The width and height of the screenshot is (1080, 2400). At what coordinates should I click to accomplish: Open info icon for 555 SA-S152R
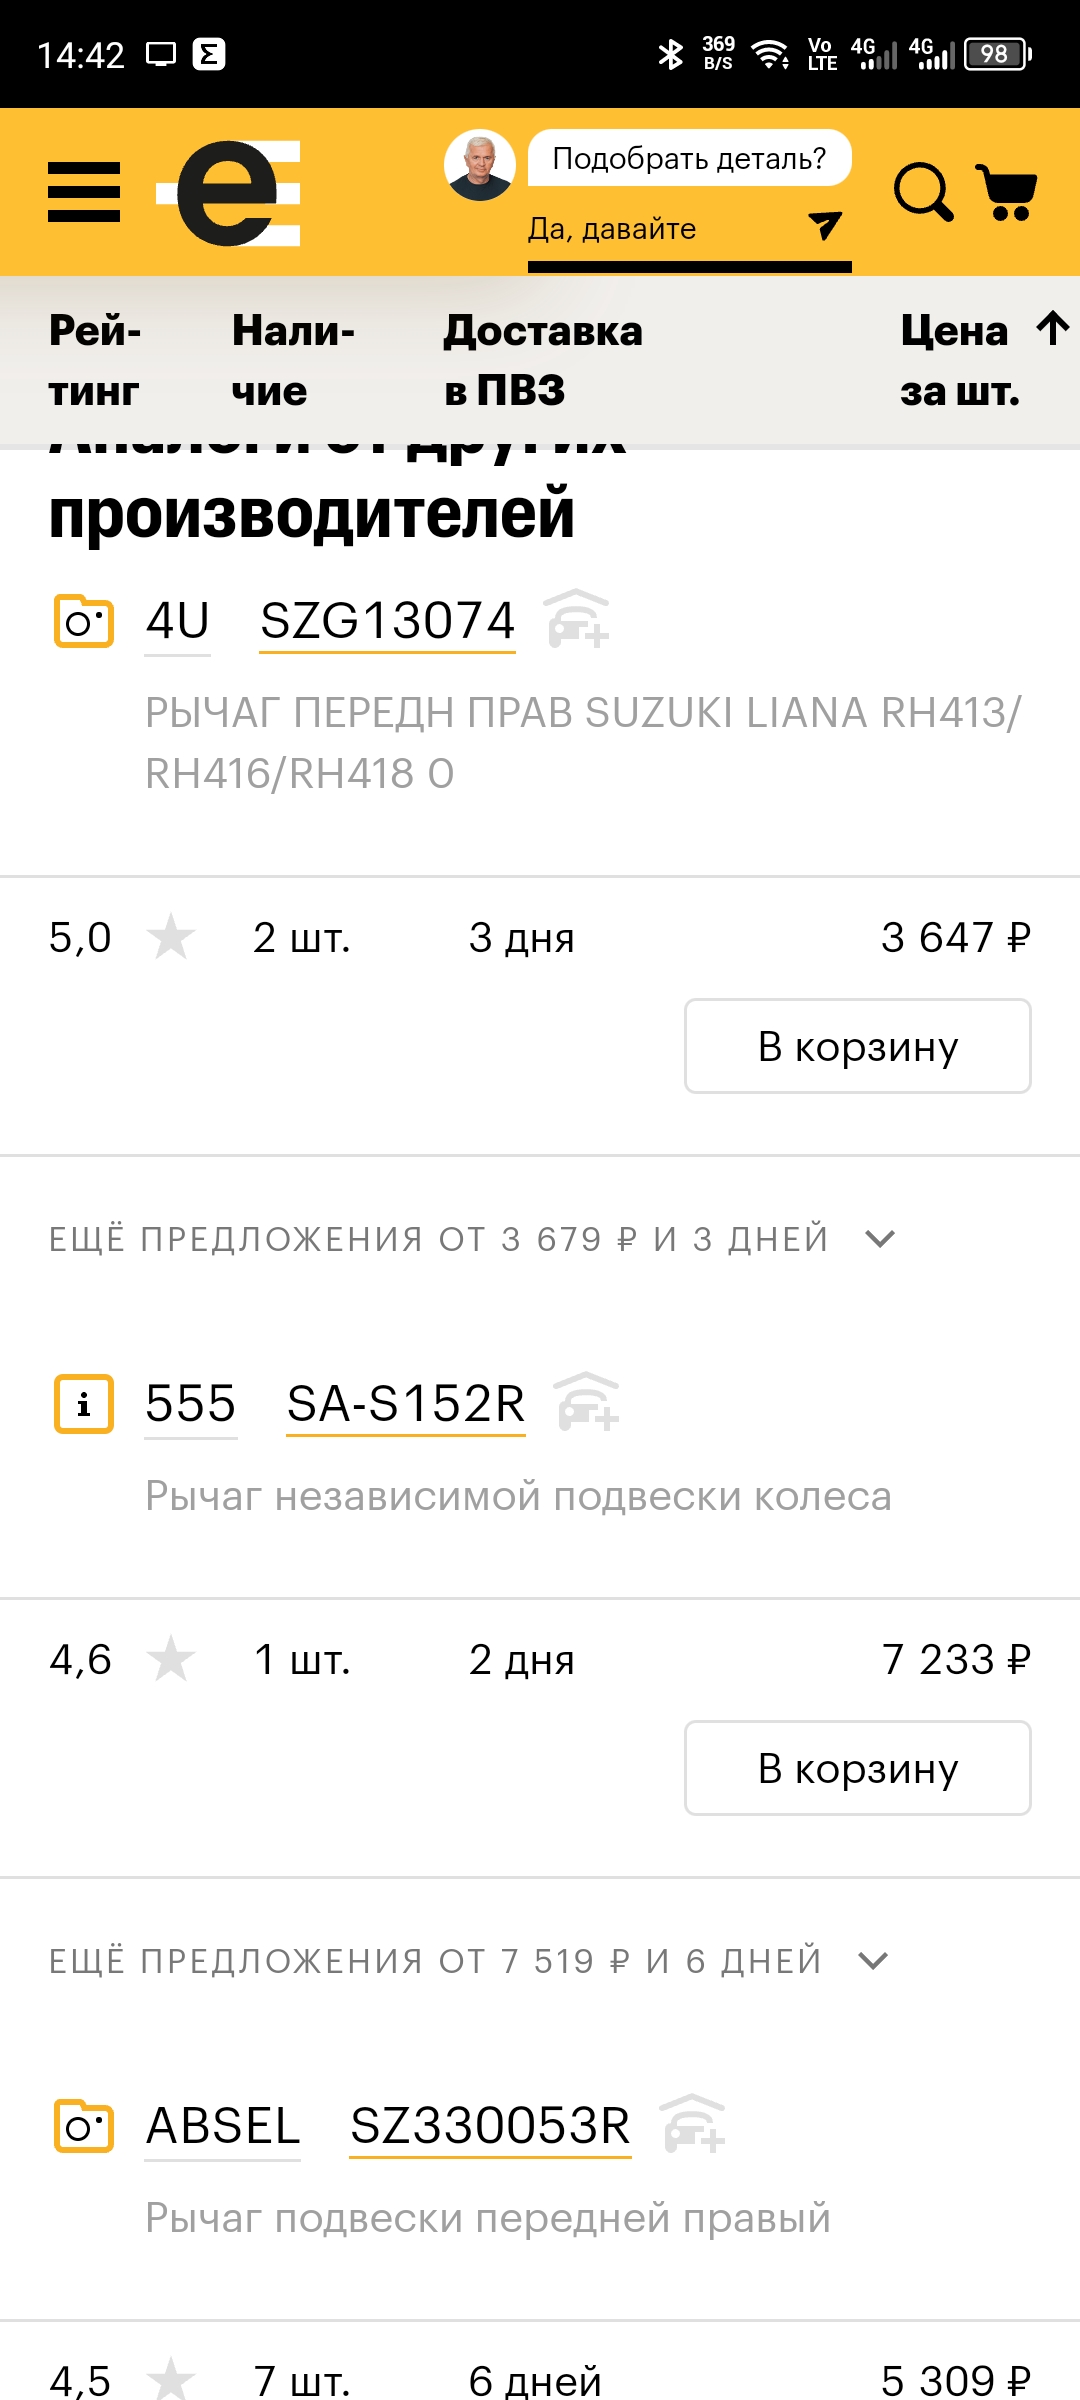[x=84, y=1404]
